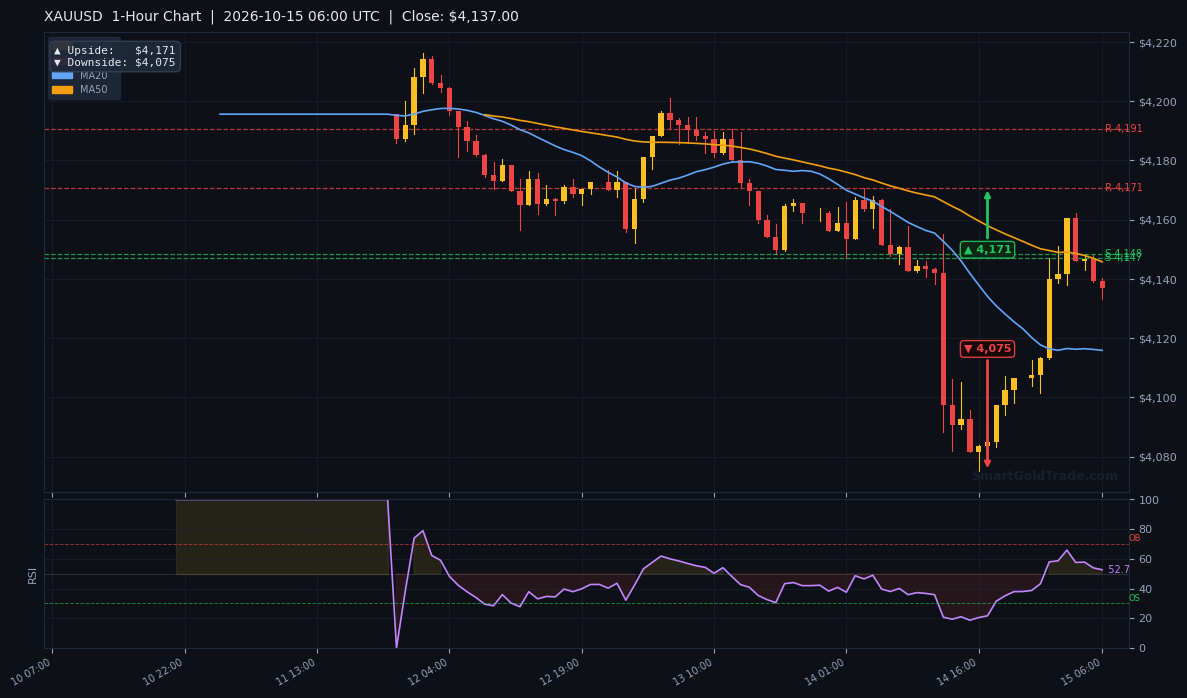Click the RSI axis title
The height and width of the screenshot is (698, 1187).
[33, 576]
